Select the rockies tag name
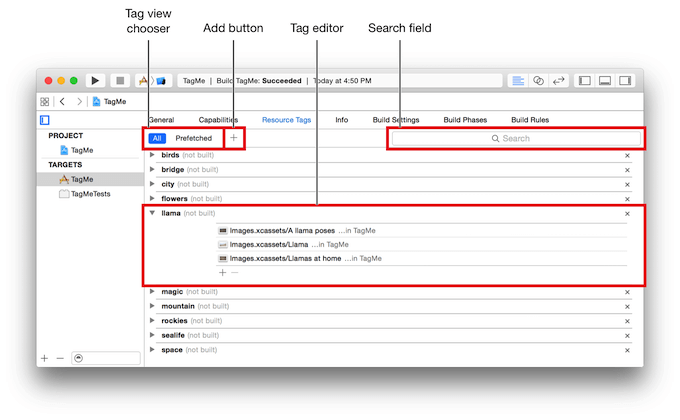The height and width of the screenshot is (420, 680). [x=174, y=321]
